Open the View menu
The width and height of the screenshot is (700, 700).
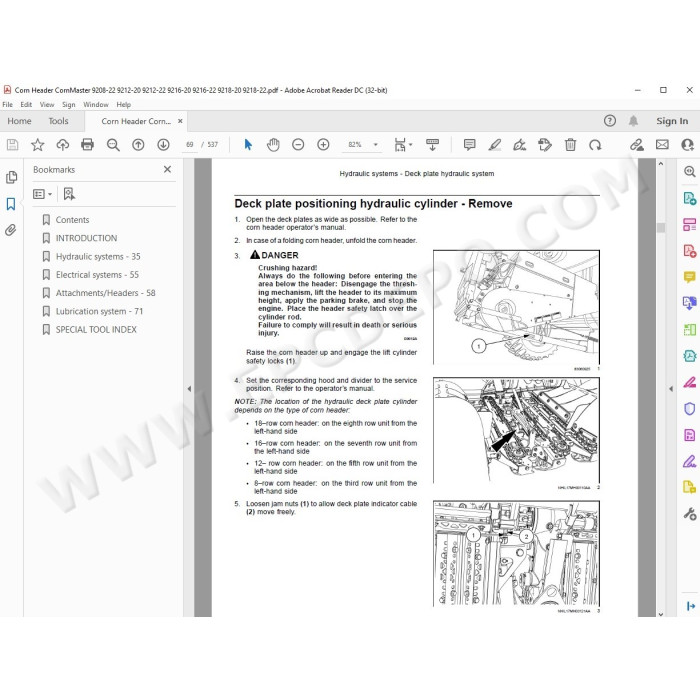pos(47,104)
